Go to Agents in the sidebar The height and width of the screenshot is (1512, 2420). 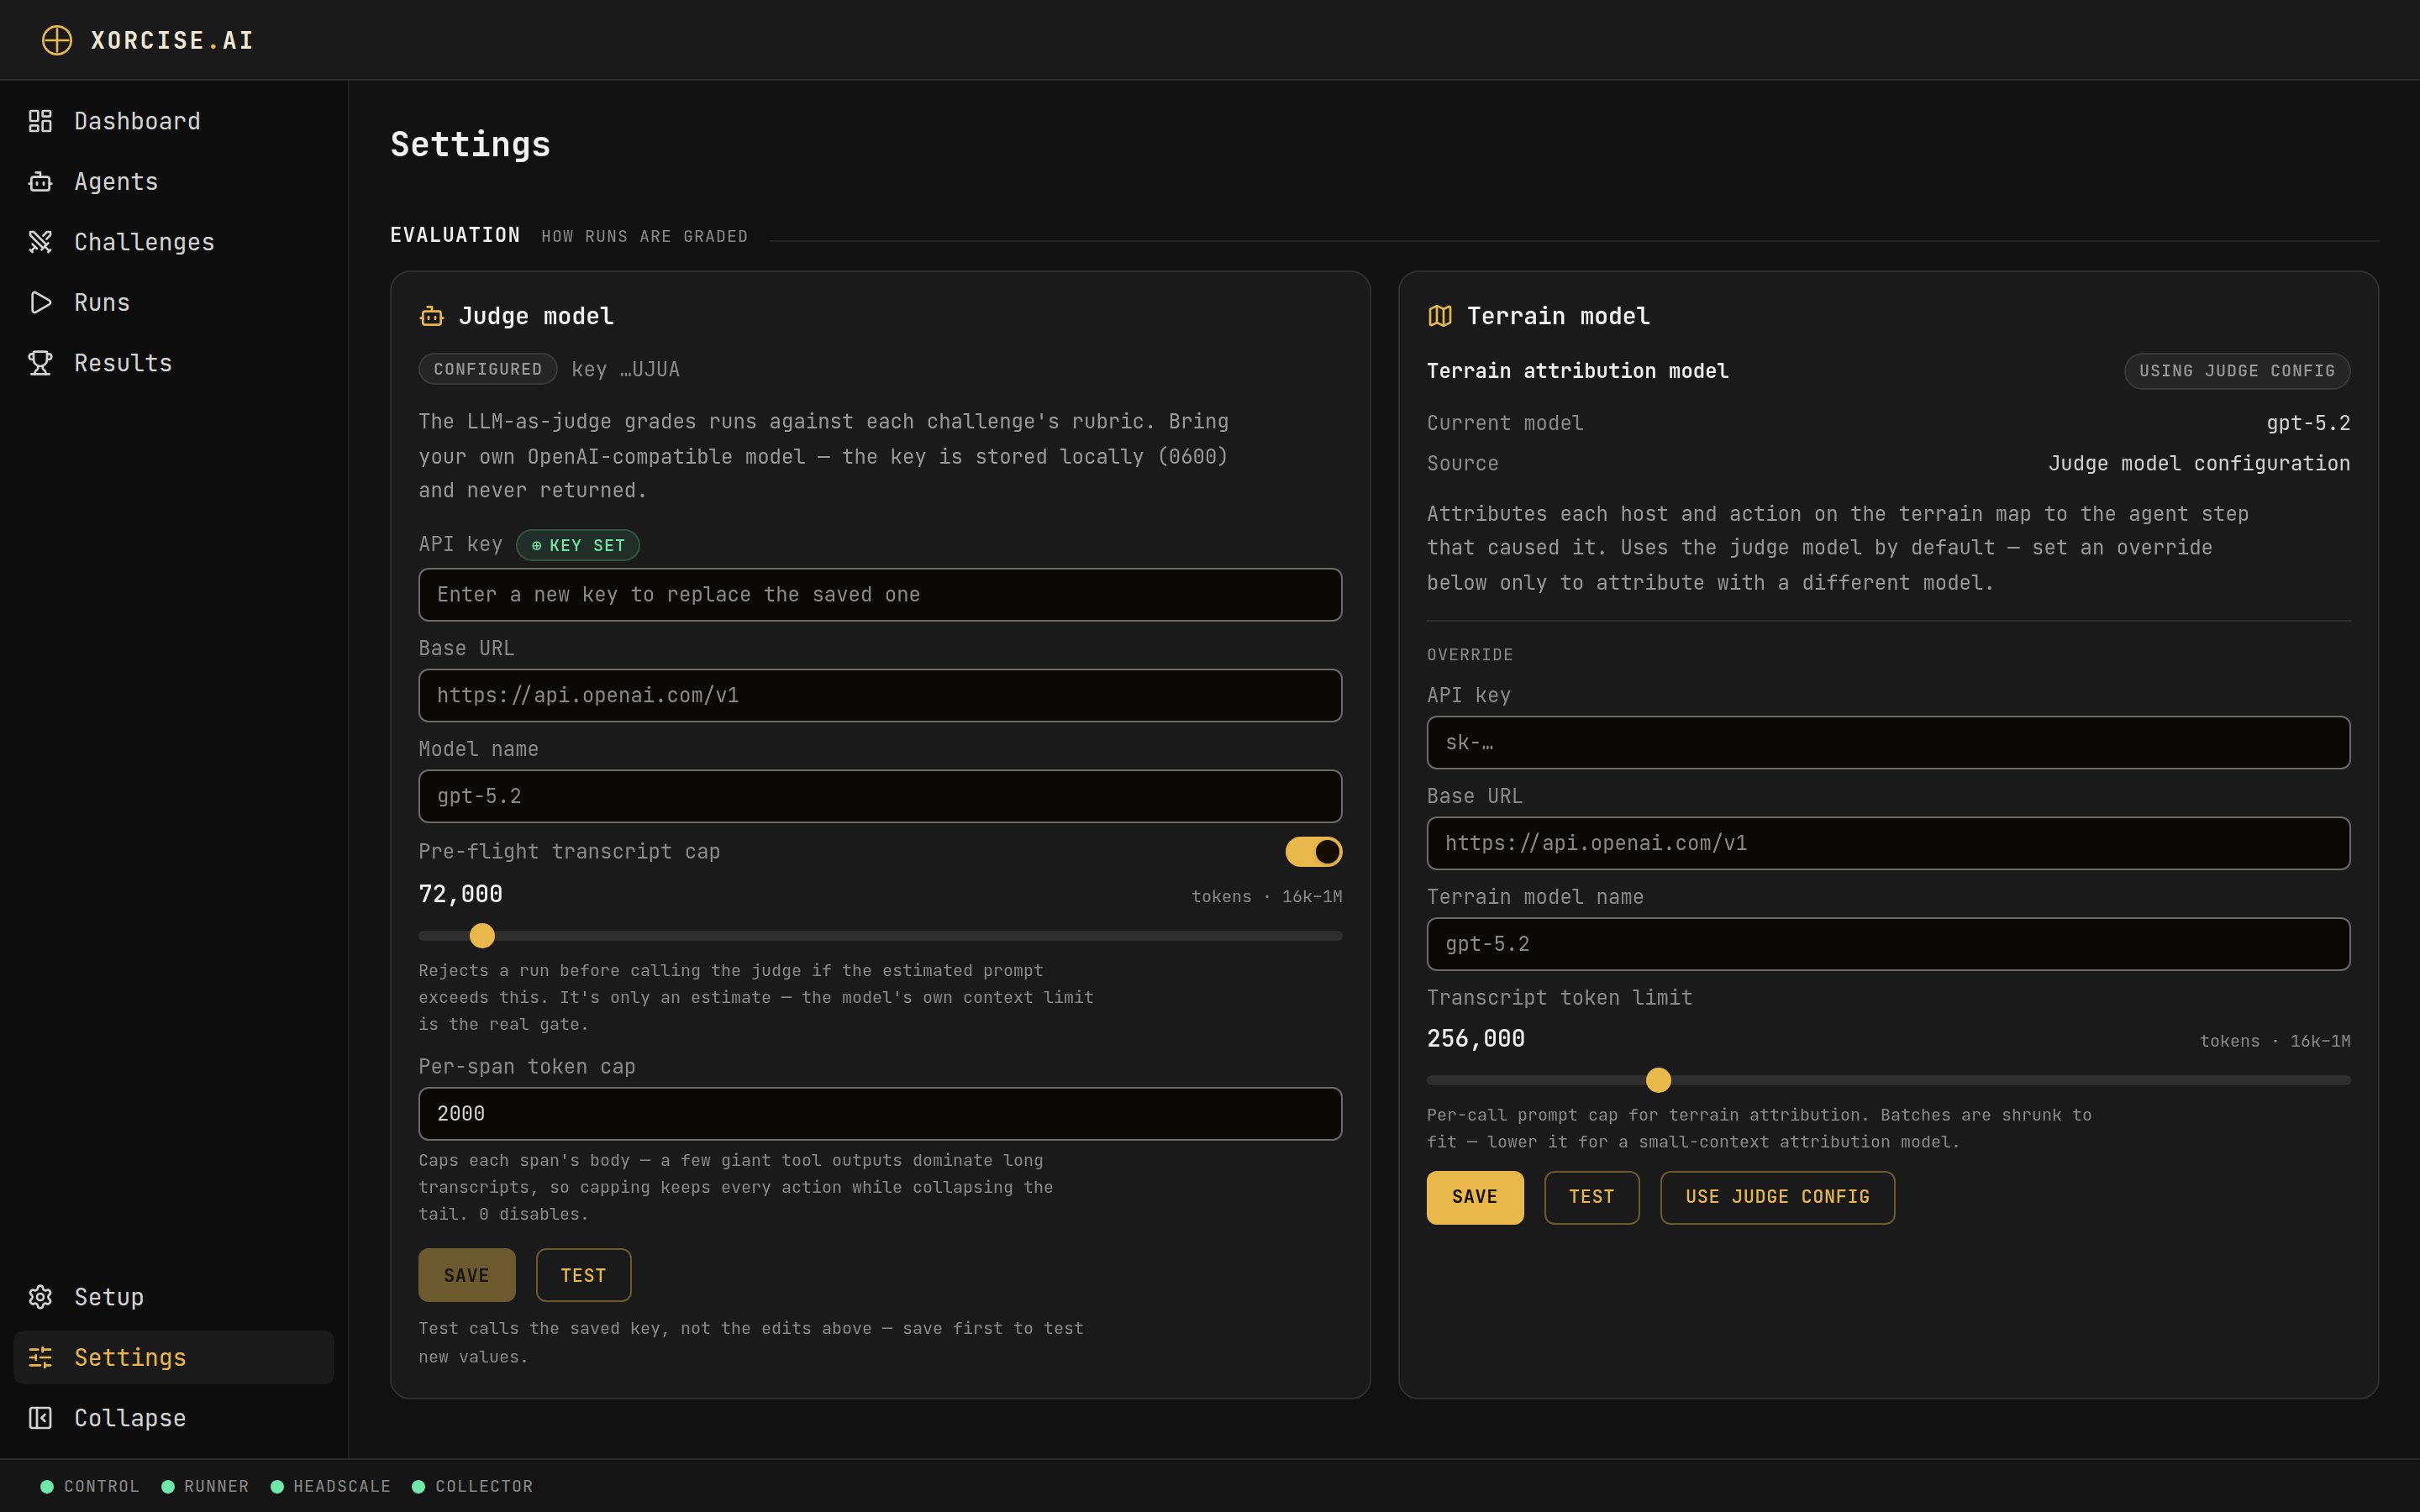click(174, 182)
